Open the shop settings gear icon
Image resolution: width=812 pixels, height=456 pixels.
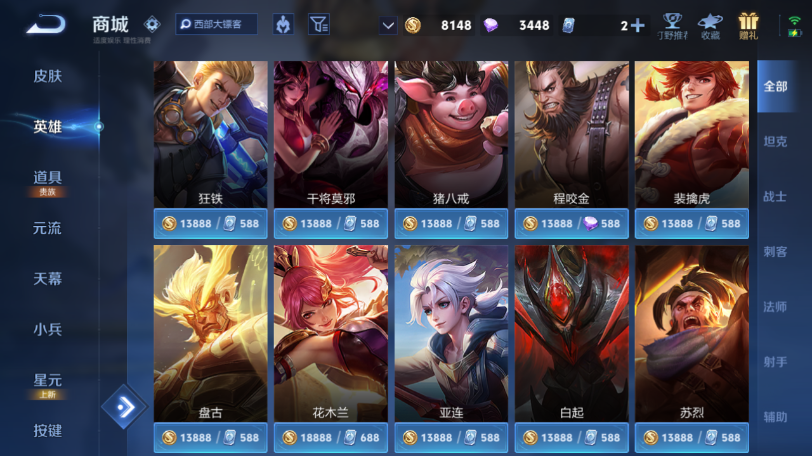click(152, 24)
